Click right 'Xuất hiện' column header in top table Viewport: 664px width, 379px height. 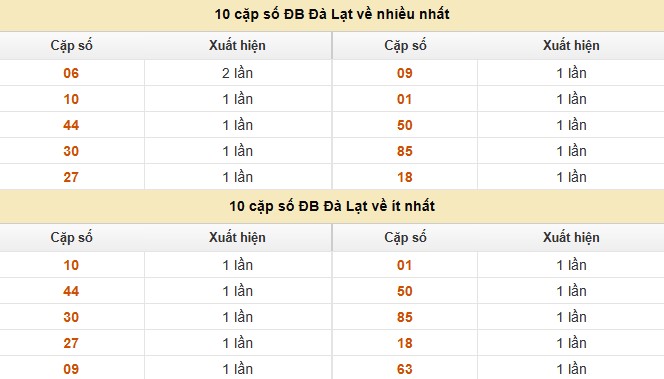[x=571, y=45]
